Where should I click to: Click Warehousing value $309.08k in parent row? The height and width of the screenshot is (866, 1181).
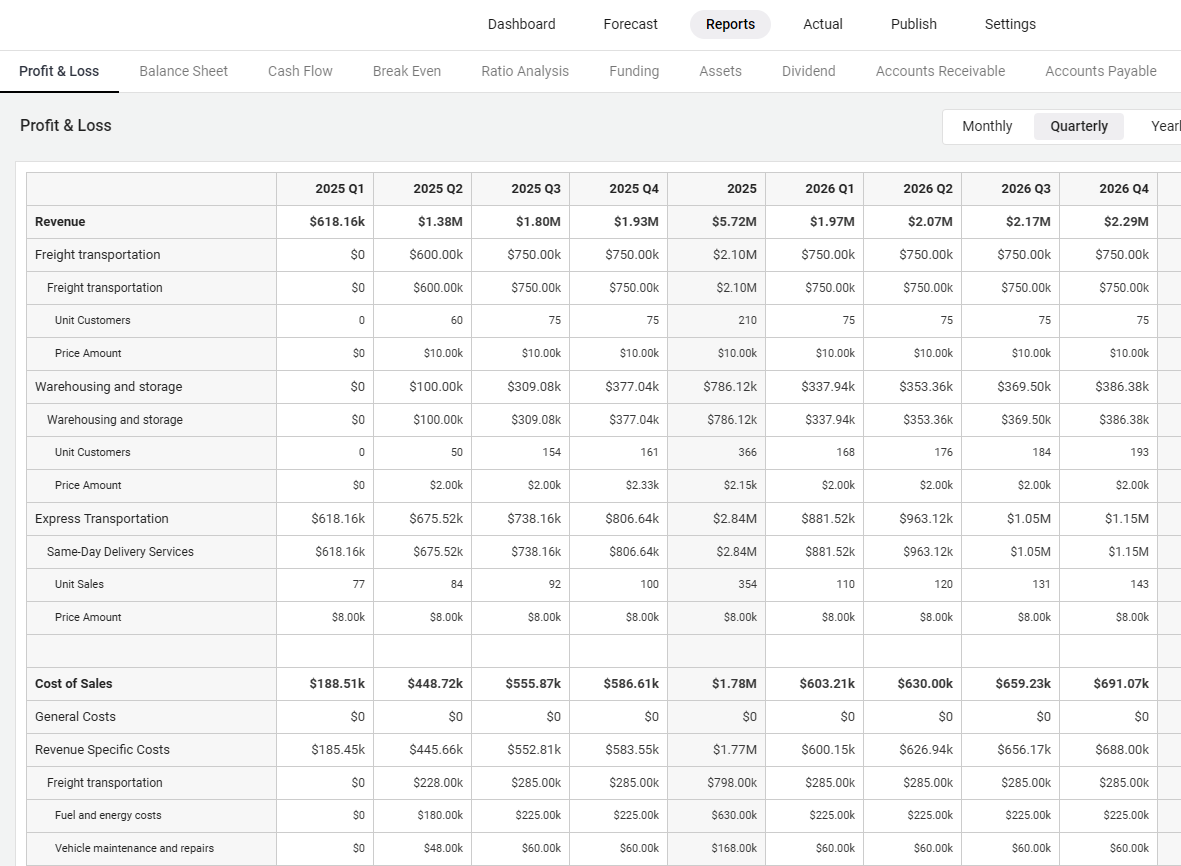[x=534, y=386]
